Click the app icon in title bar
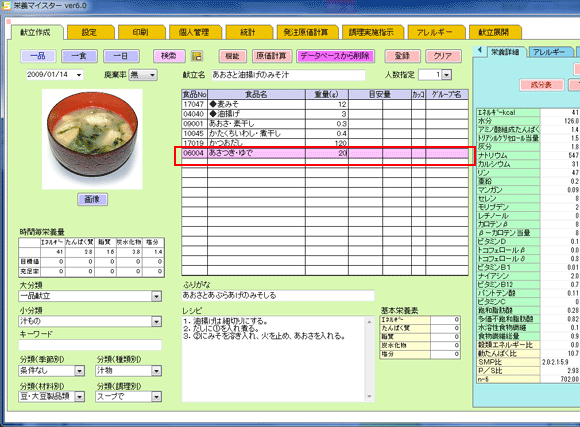 (x=6, y=5)
